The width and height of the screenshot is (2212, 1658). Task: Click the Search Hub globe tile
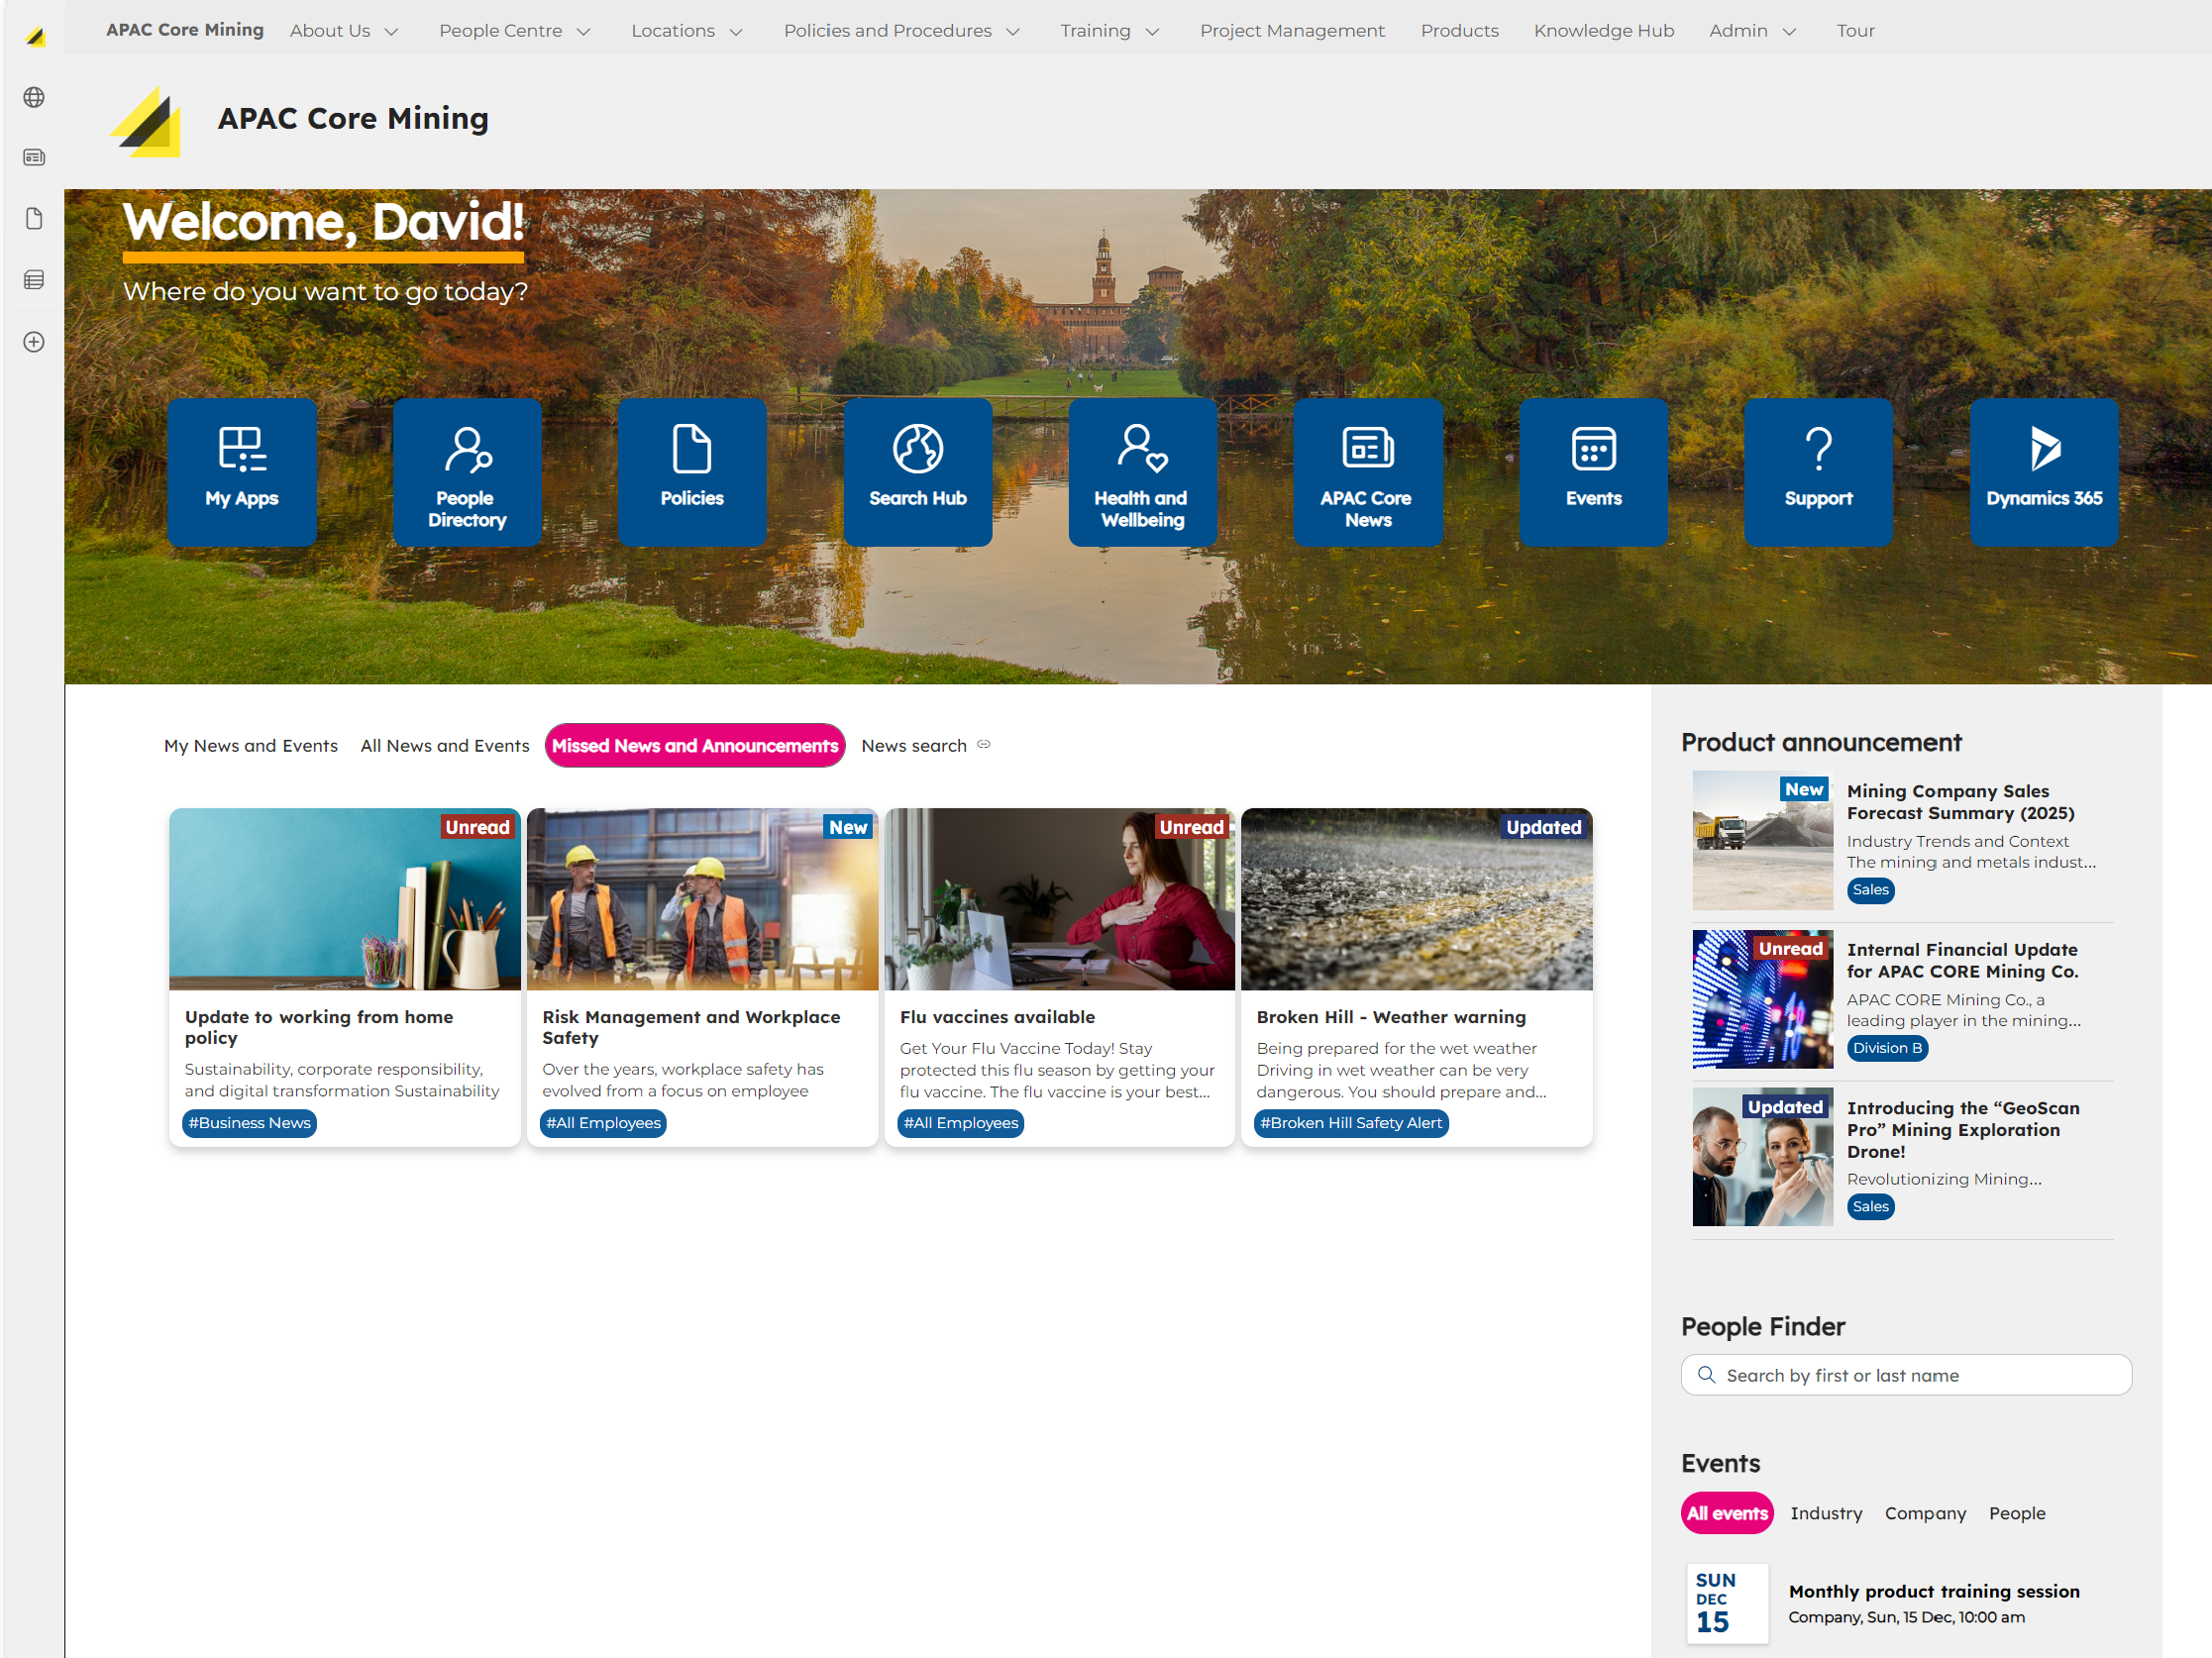[917, 472]
